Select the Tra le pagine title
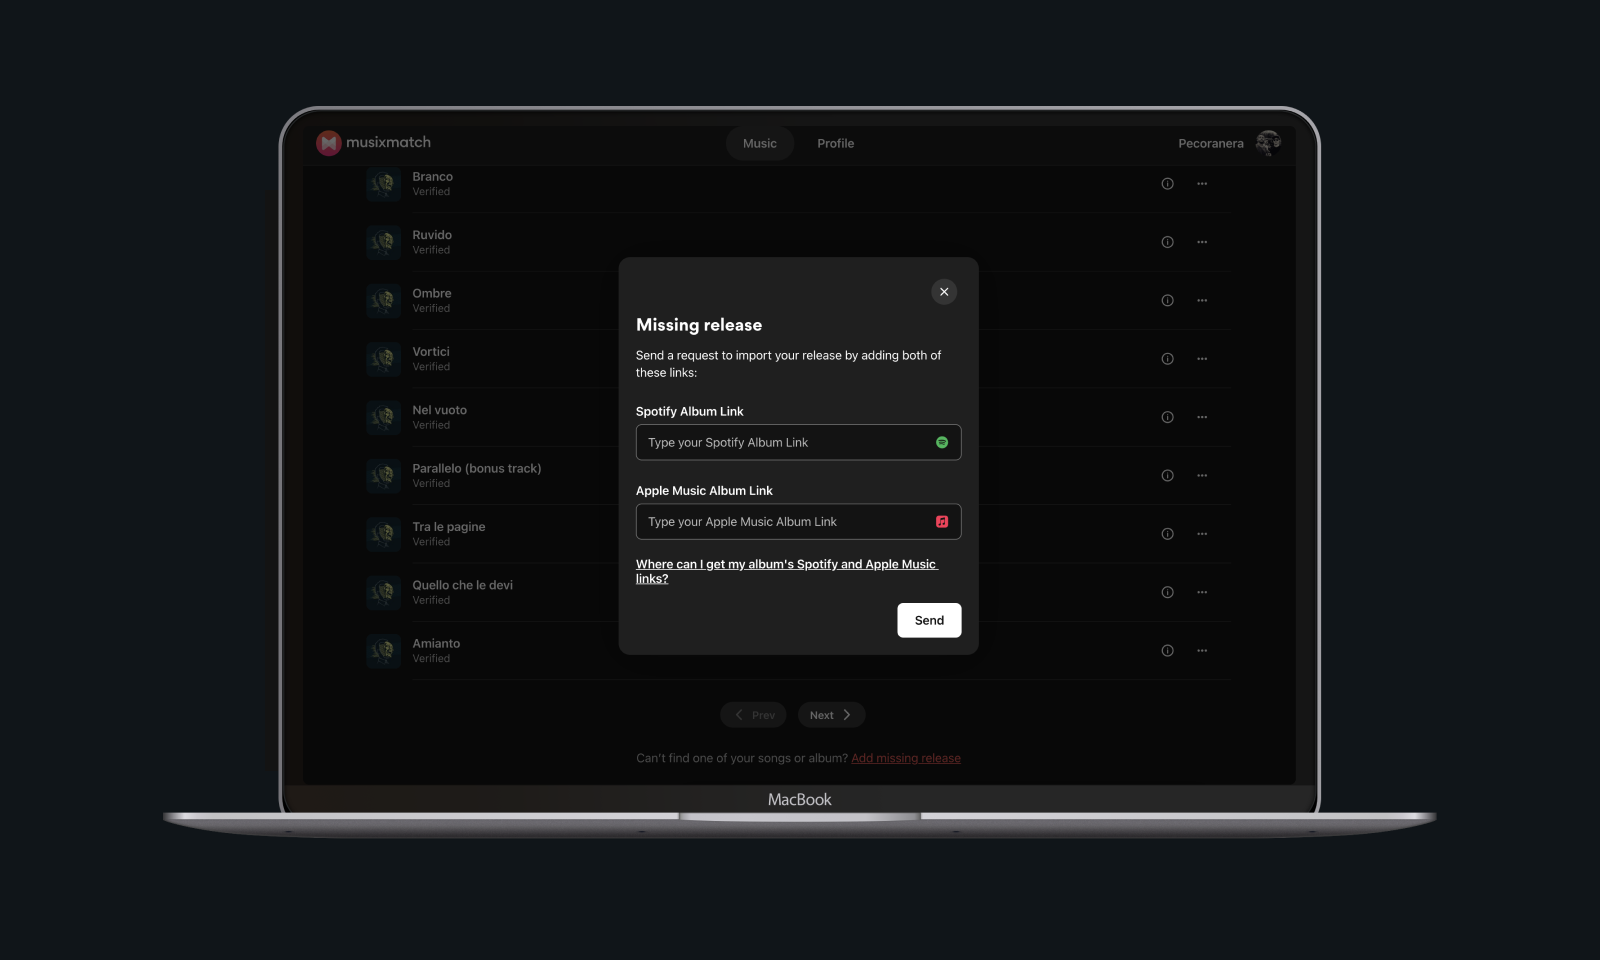 (448, 527)
